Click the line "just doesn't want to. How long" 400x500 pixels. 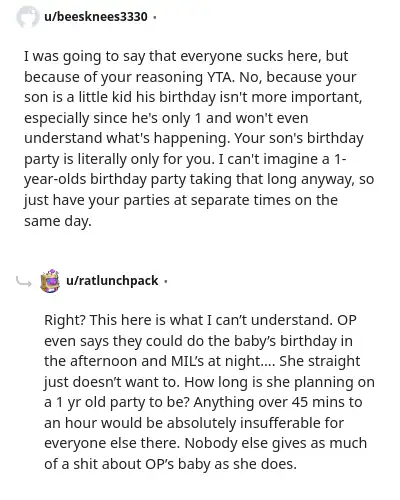pyautogui.click(x=209, y=382)
